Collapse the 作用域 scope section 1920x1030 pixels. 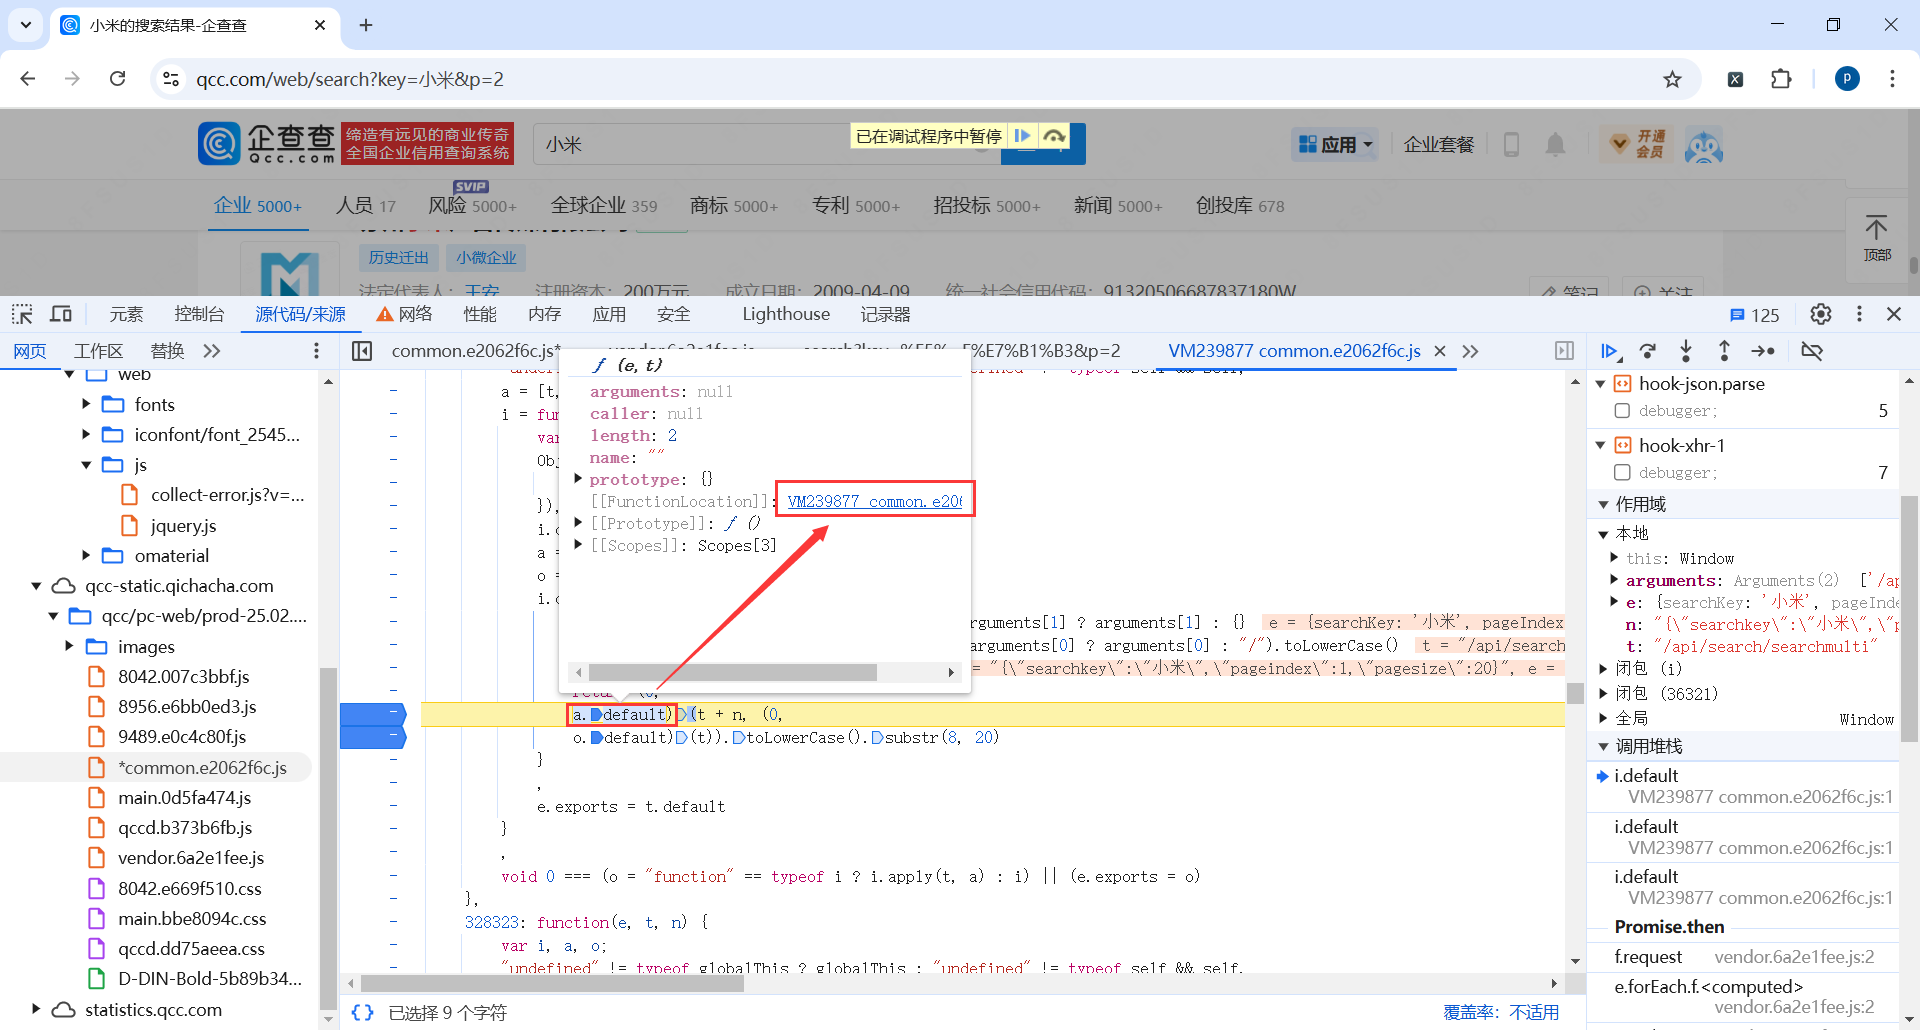[1604, 505]
